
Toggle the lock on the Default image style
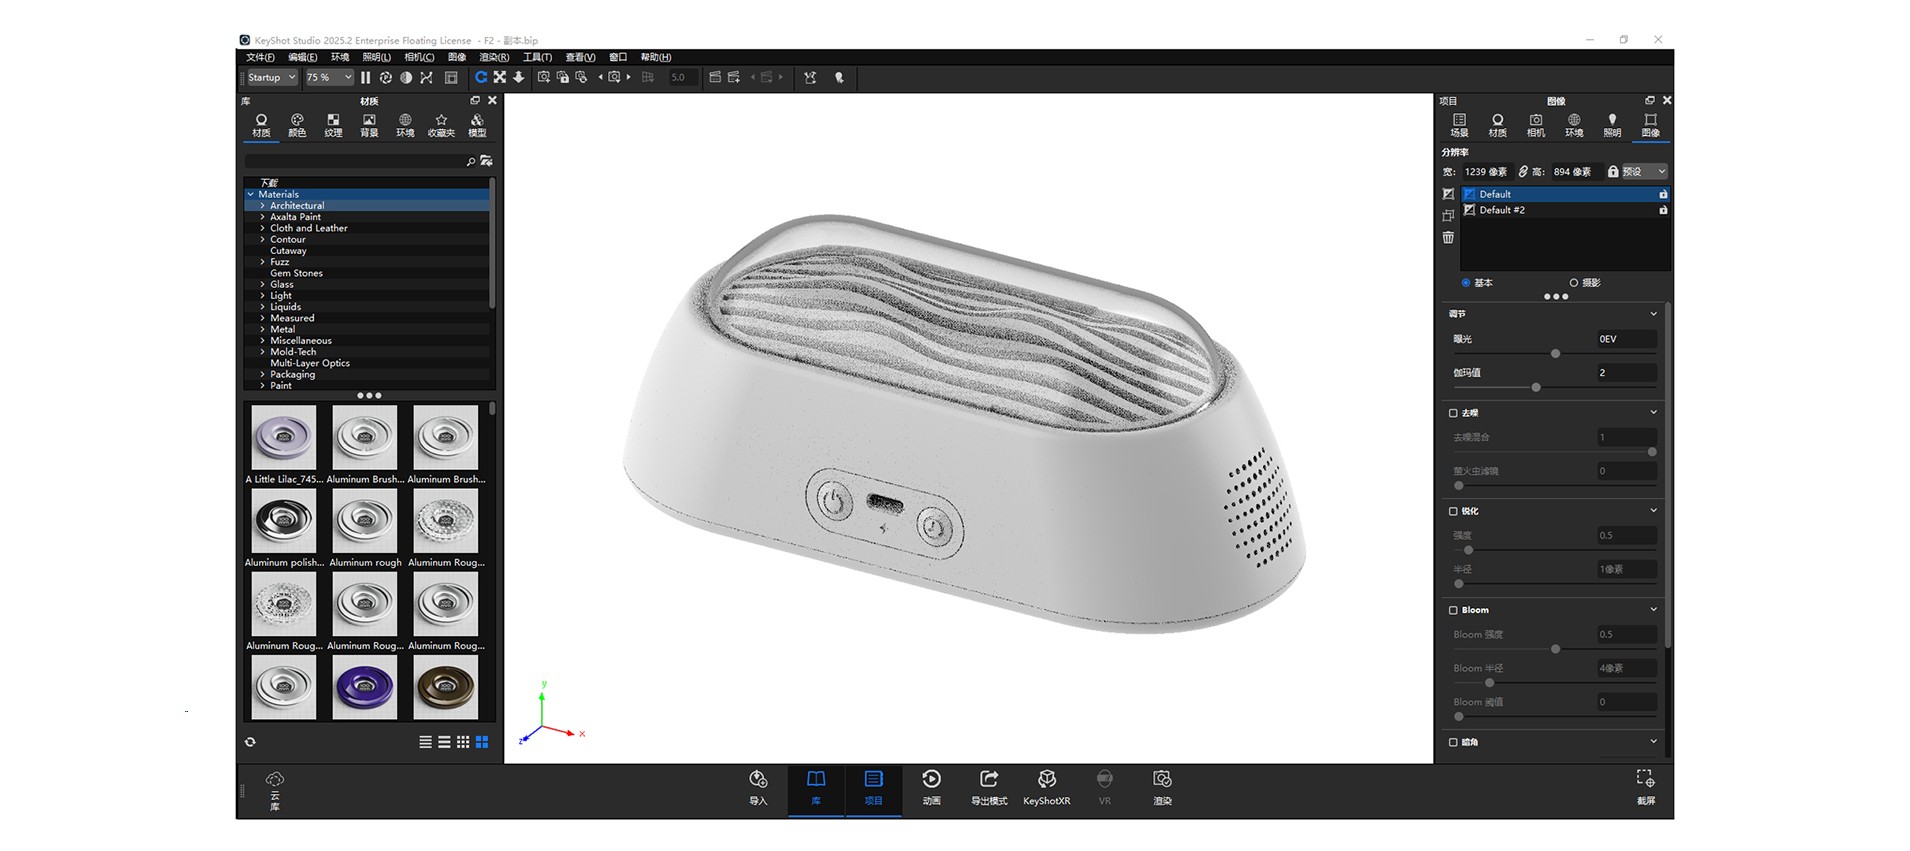[x=1663, y=194]
